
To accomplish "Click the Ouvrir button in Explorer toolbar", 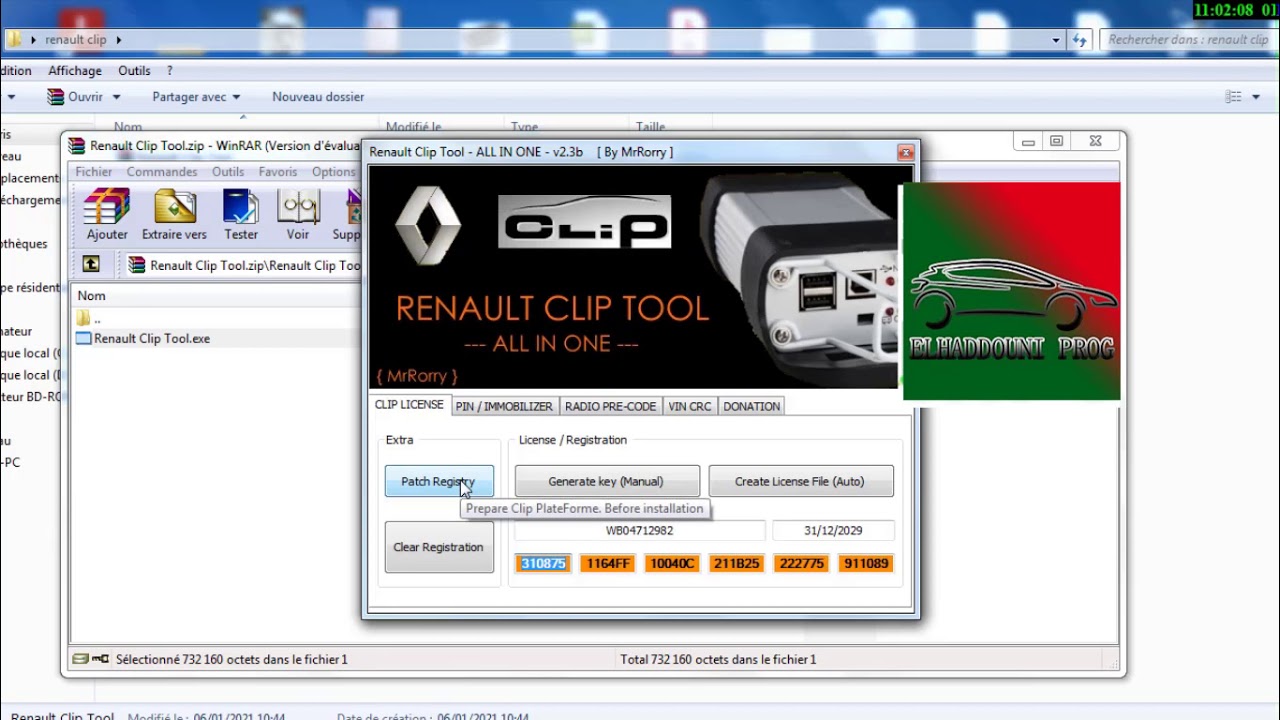I will point(76,97).
